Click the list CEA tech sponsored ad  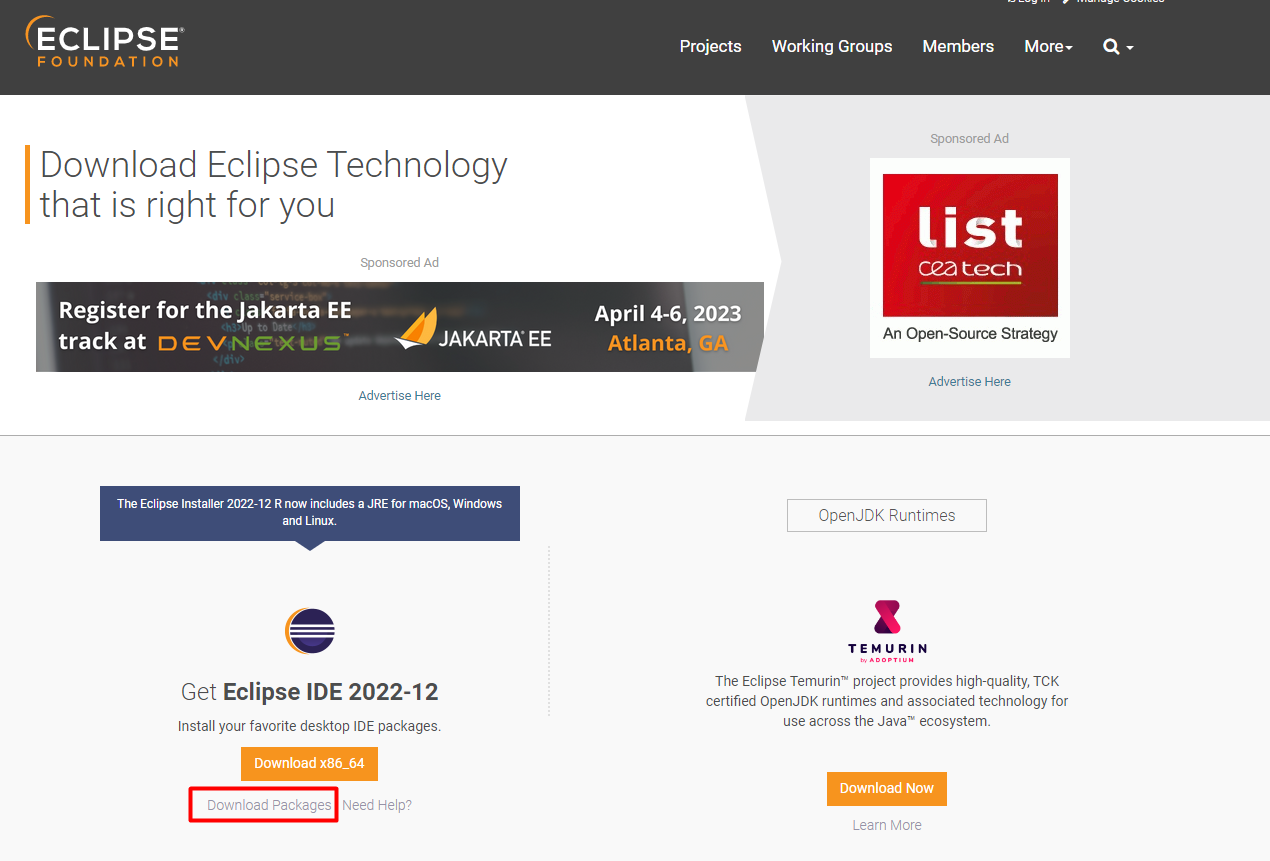click(970, 258)
